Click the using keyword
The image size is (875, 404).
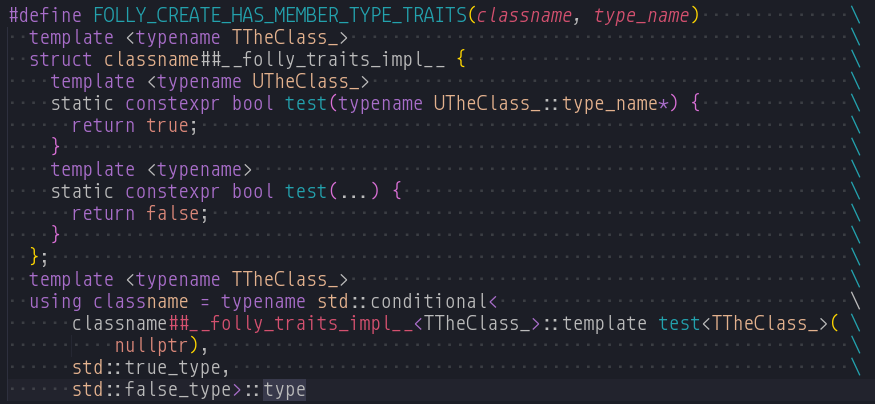pyautogui.click(x=56, y=302)
